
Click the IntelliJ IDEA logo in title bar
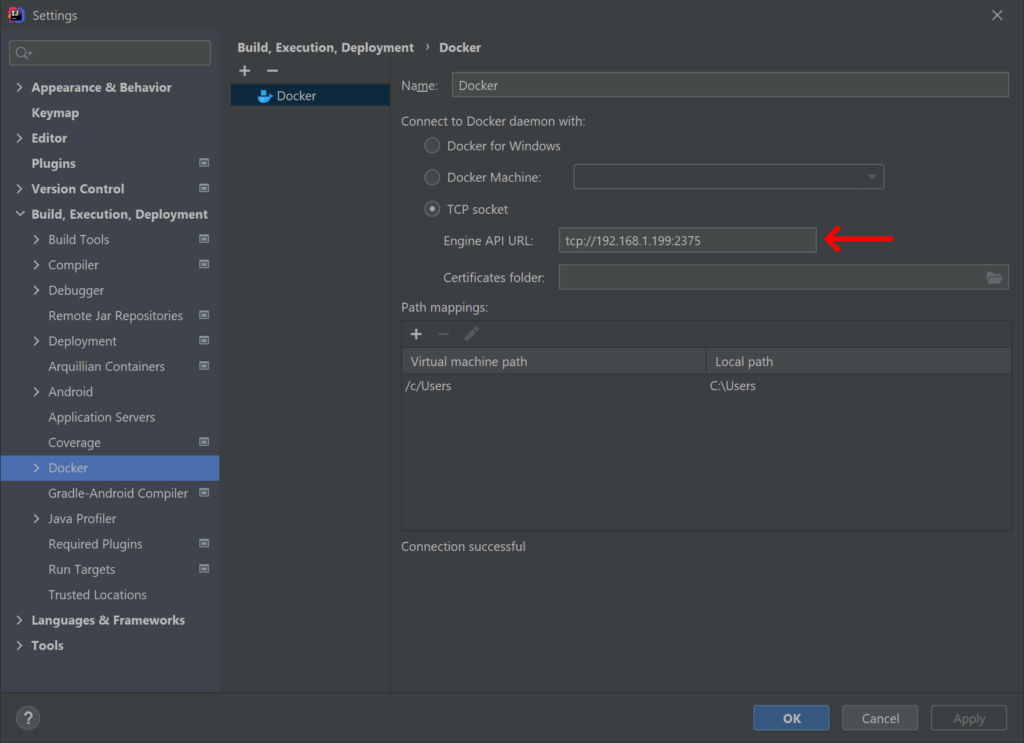point(16,14)
